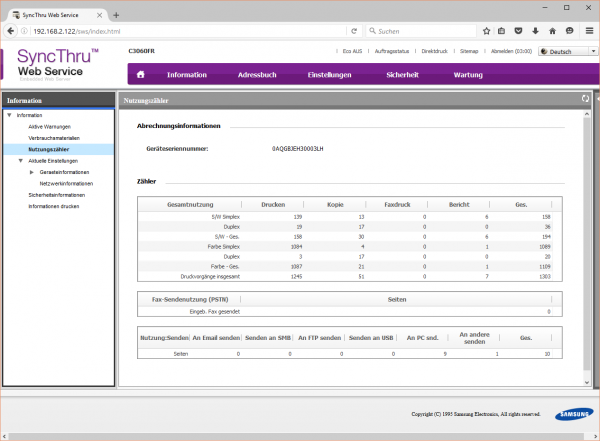Bookmark this page with the star icon

click(x=486, y=31)
